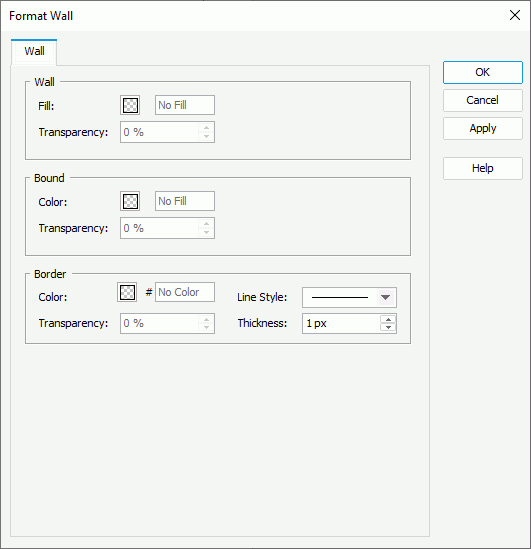
Task: Decrease Border Transparency with down arrow
Action: (x=207, y=328)
